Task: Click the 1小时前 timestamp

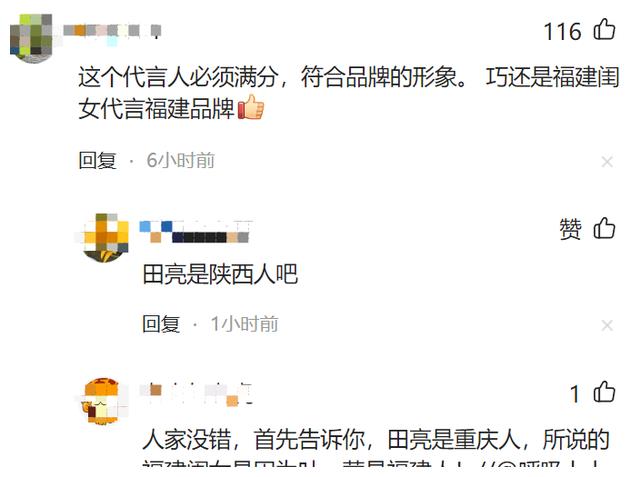Action: [244, 324]
